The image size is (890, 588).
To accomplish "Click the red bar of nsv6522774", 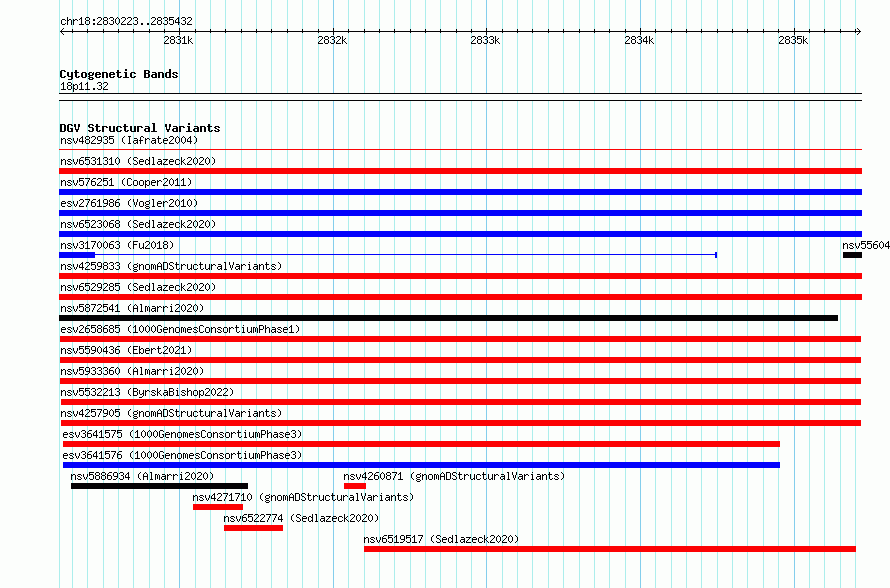I will (x=254, y=528).
